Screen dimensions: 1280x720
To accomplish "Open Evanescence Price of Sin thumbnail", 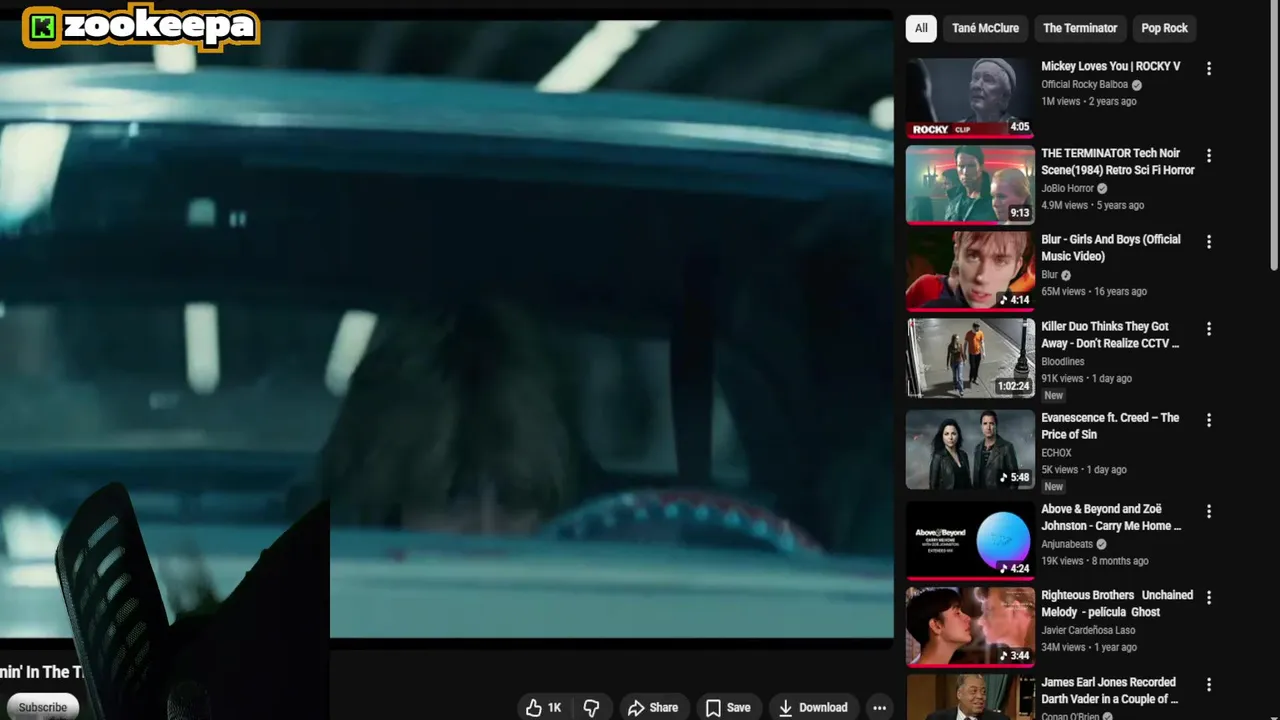I will tap(970, 449).
